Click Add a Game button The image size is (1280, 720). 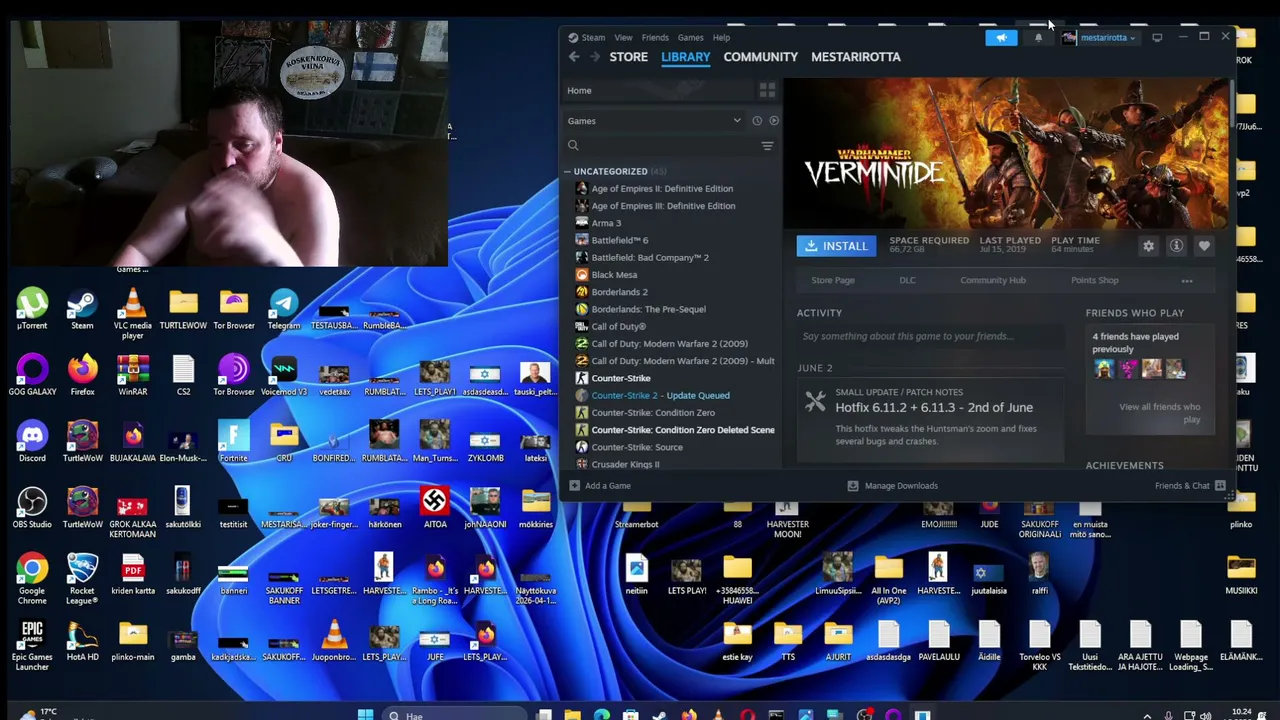pyautogui.click(x=600, y=486)
